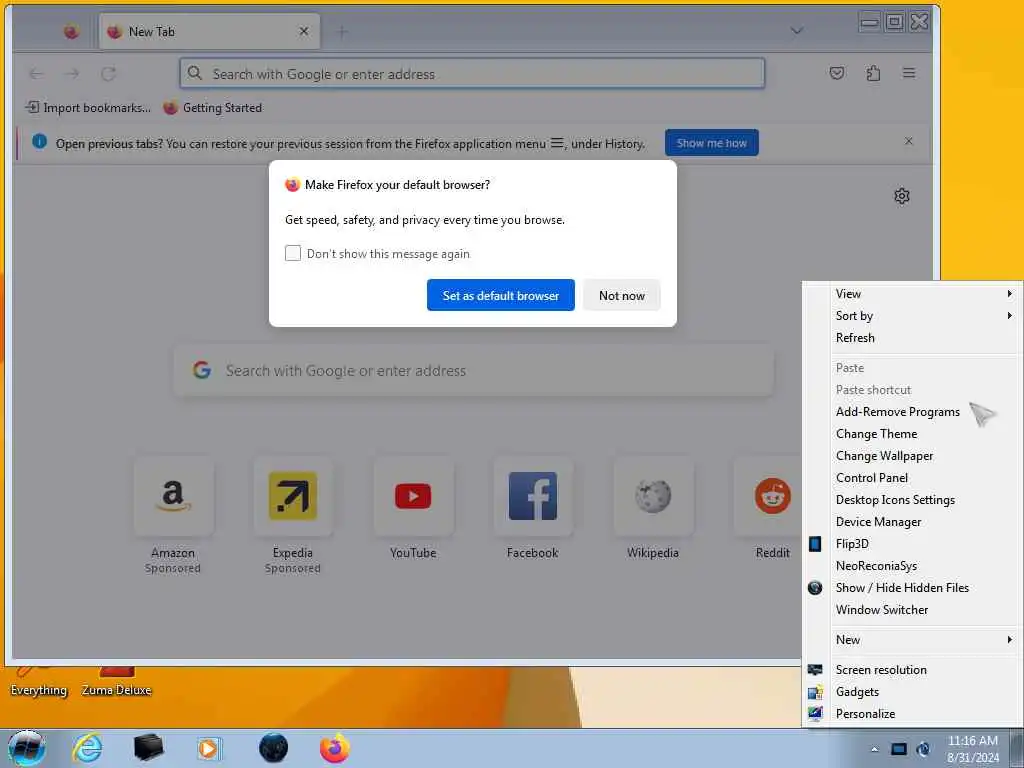Expand the Sort by submenu

click(912, 315)
